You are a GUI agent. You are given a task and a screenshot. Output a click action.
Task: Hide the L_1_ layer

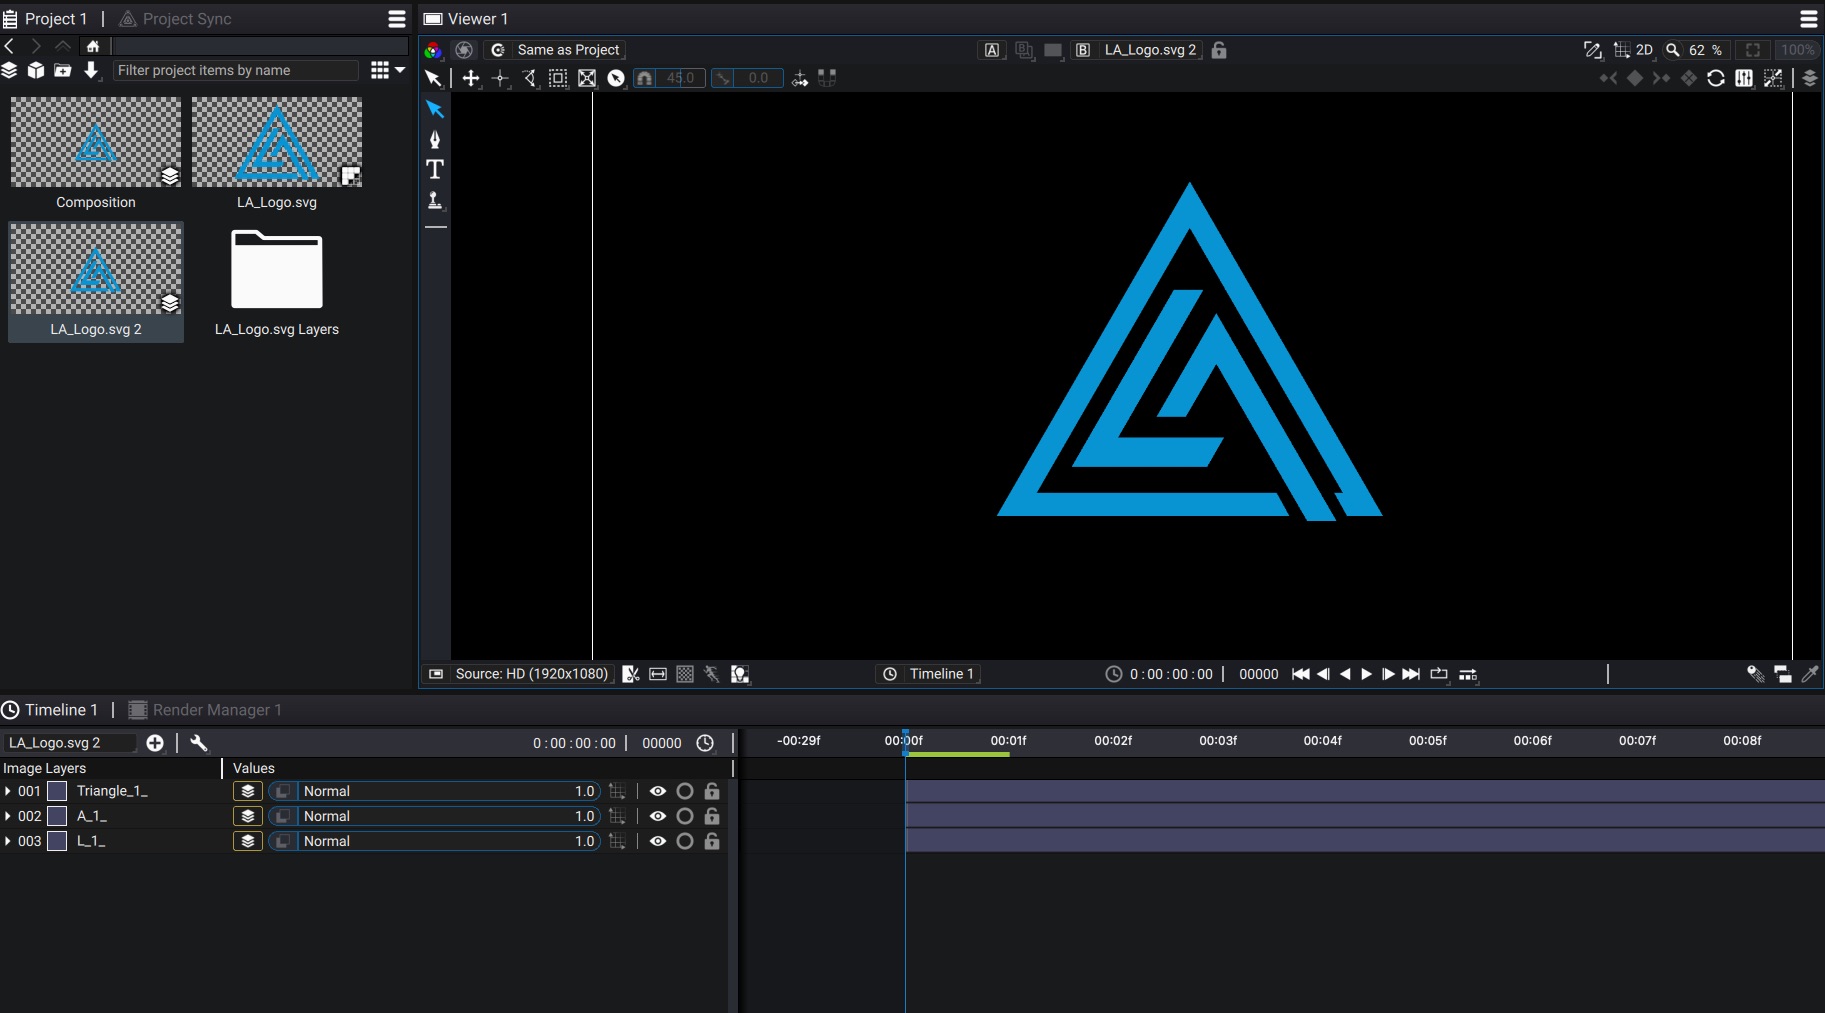(657, 841)
